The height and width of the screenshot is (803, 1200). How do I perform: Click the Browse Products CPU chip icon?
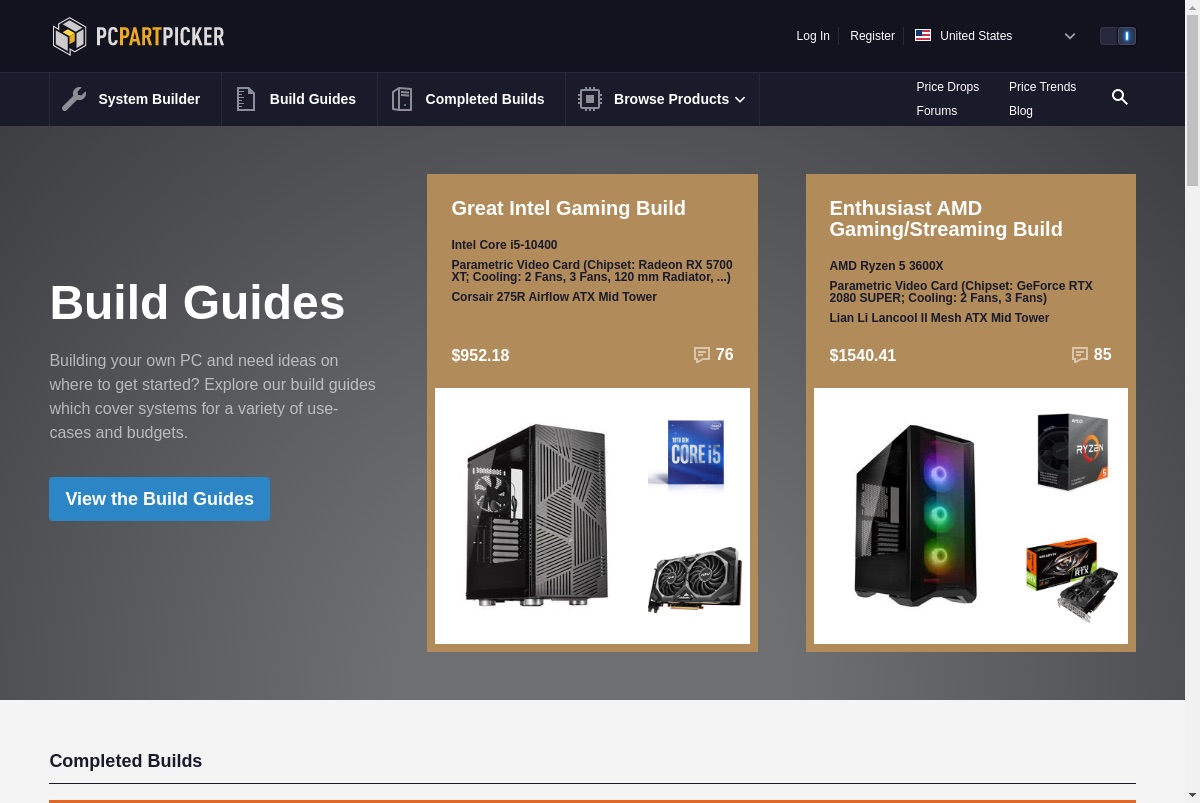pyautogui.click(x=590, y=99)
